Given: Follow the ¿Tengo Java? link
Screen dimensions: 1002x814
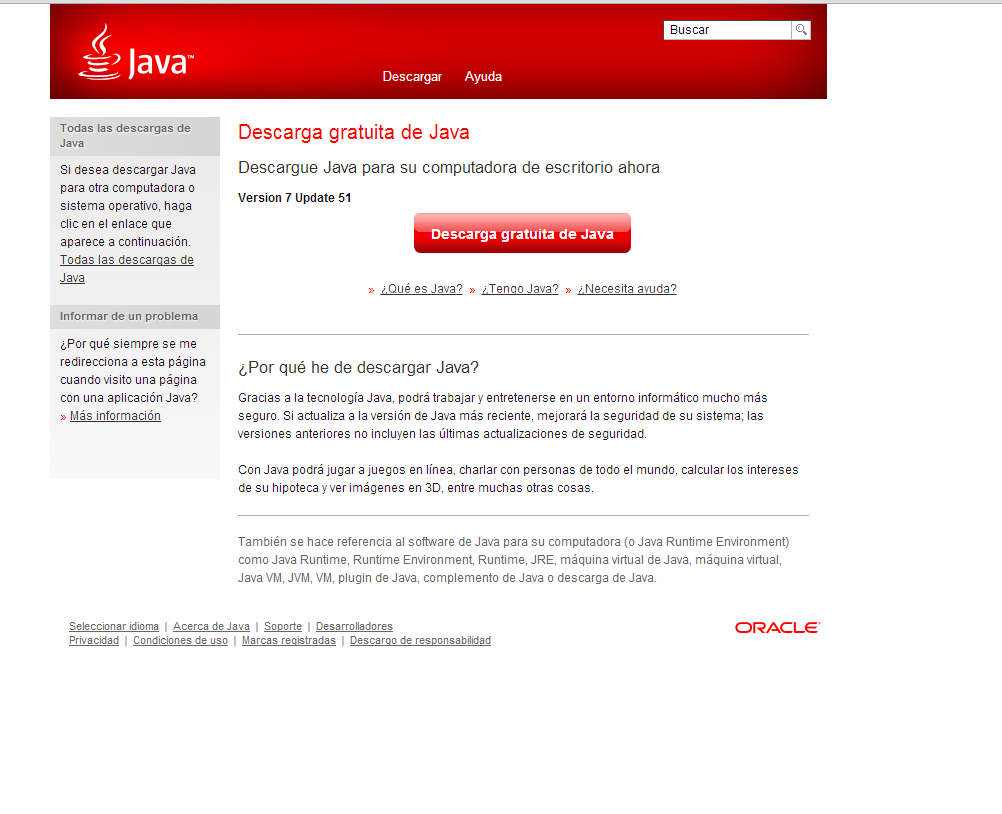Looking at the screenshot, I should click(520, 289).
